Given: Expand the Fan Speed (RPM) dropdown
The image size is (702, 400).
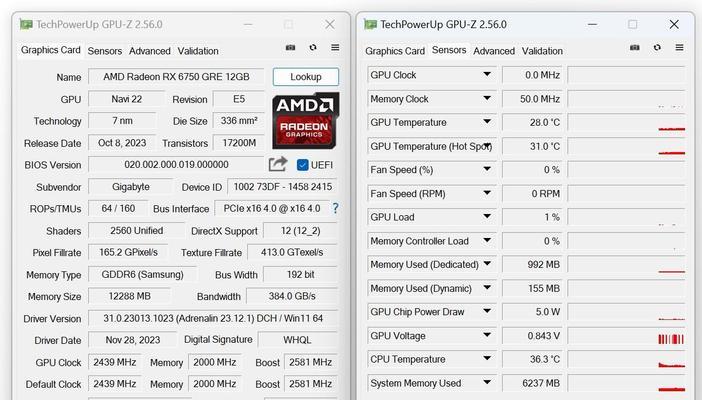Looking at the screenshot, I should click(487, 193).
